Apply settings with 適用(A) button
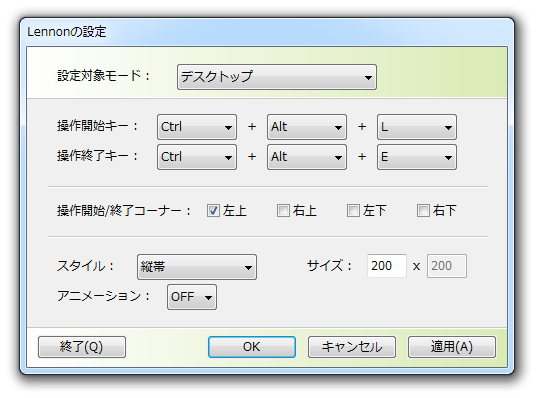This screenshot has width=538, height=398. tap(452, 347)
